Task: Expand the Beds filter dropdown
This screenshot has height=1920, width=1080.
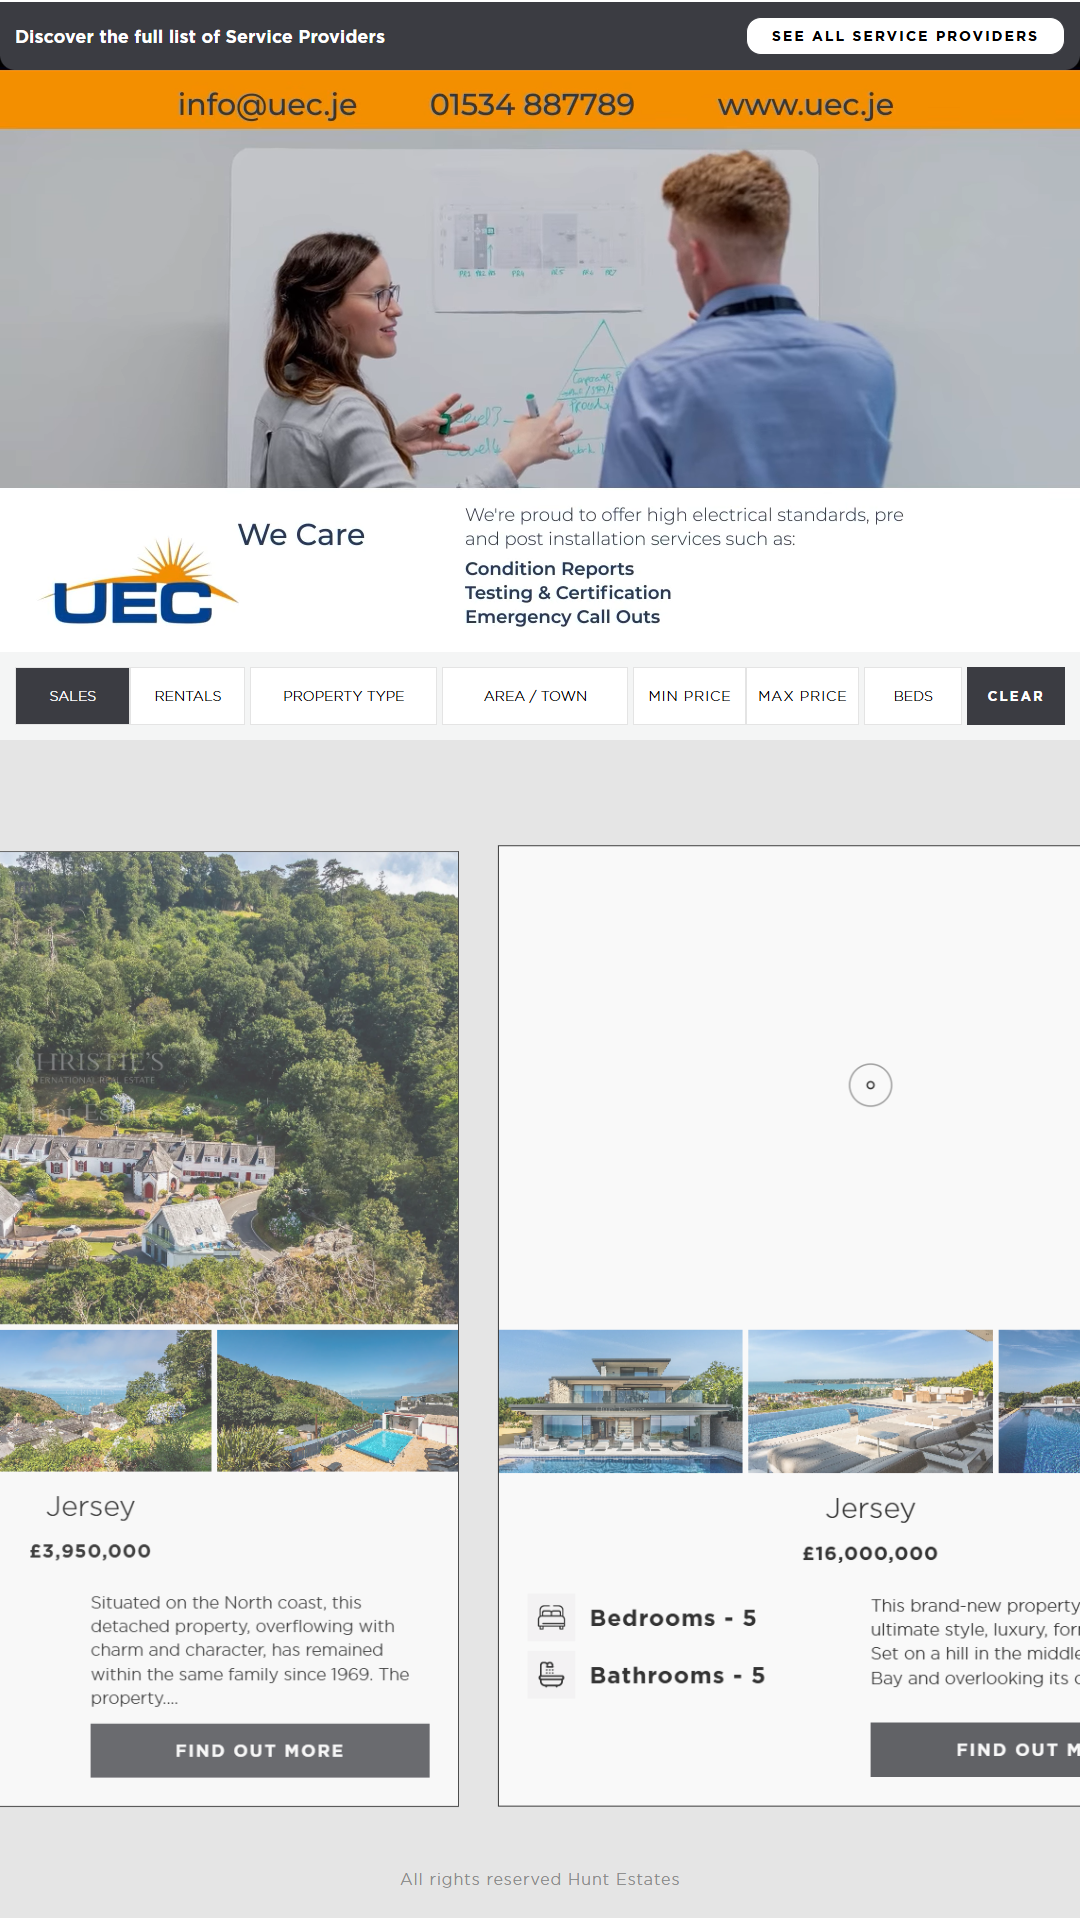Action: pos(913,696)
